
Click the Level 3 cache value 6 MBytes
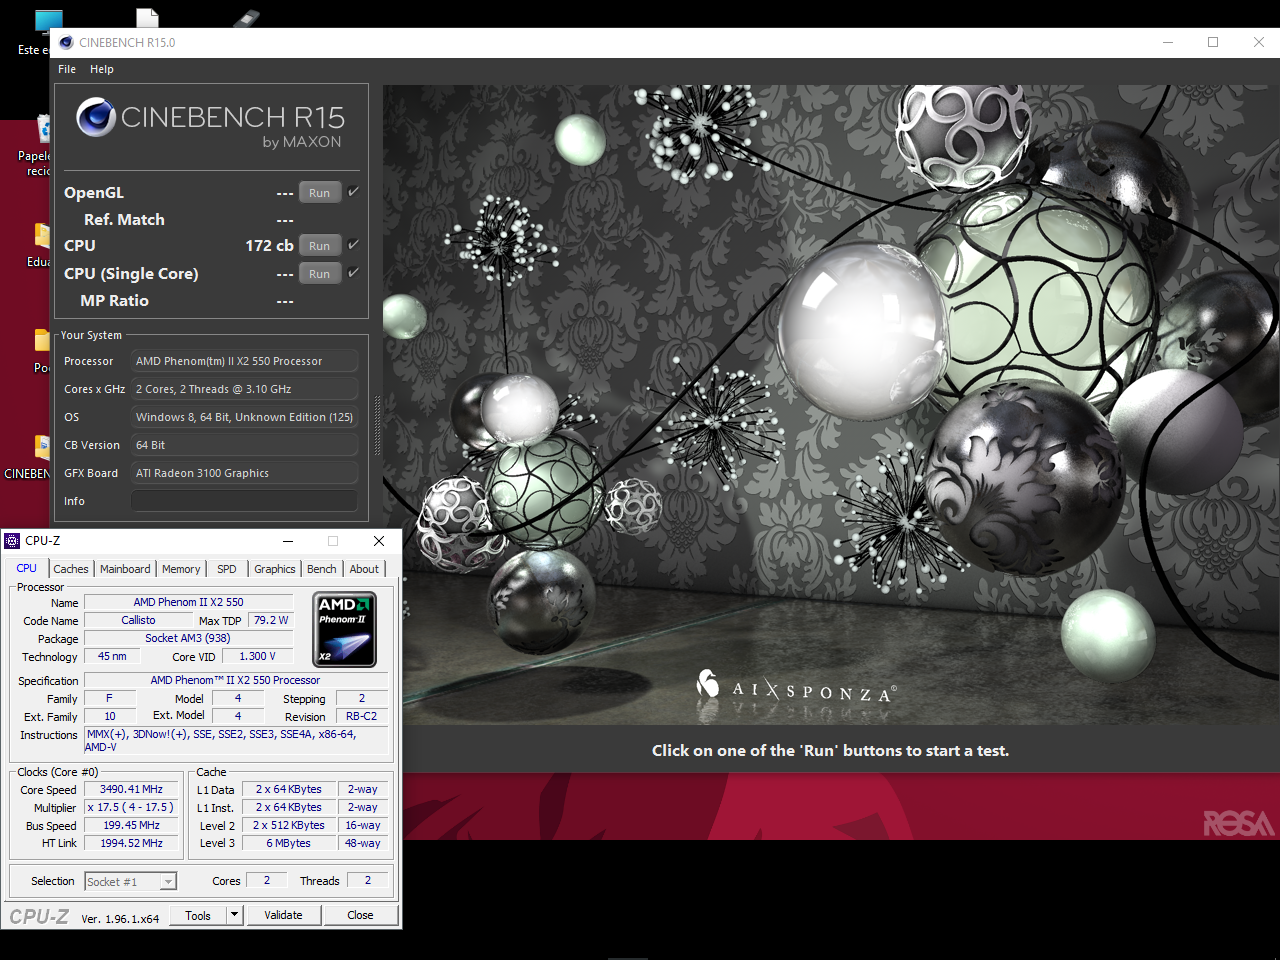click(288, 843)
